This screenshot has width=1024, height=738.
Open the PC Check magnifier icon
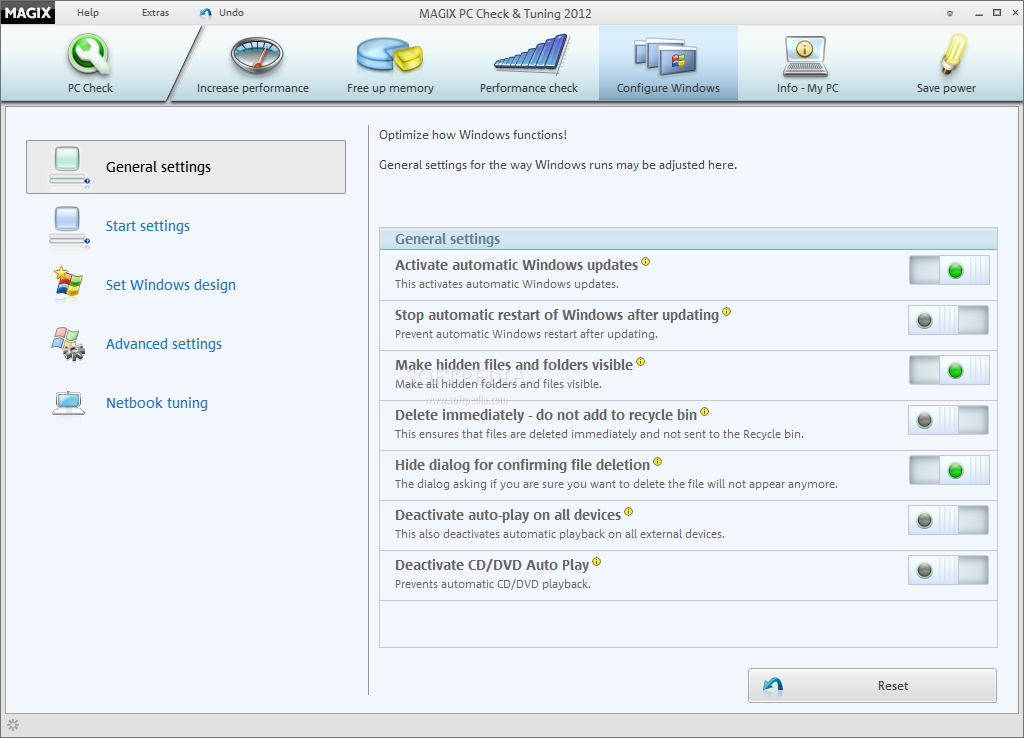pos(89,54)
